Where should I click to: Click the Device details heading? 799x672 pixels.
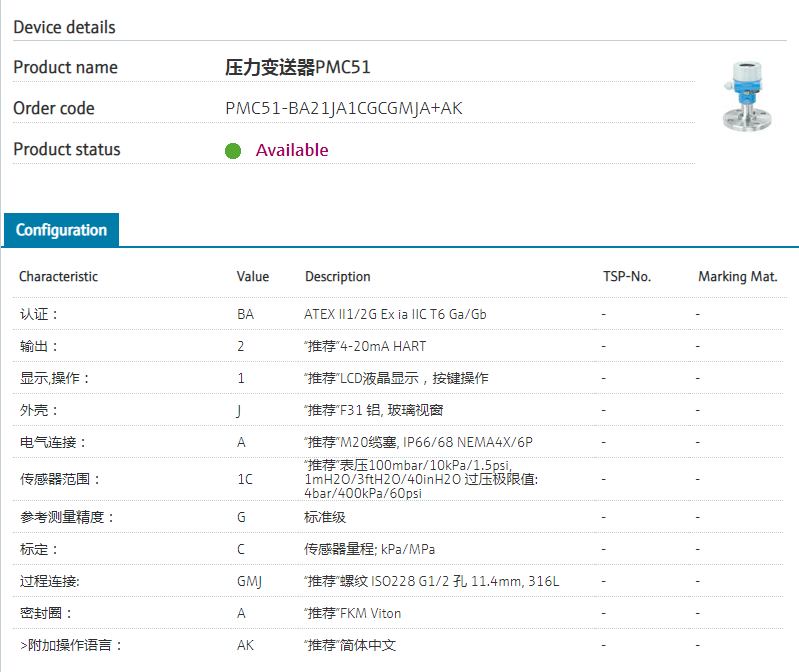point(64,27)
